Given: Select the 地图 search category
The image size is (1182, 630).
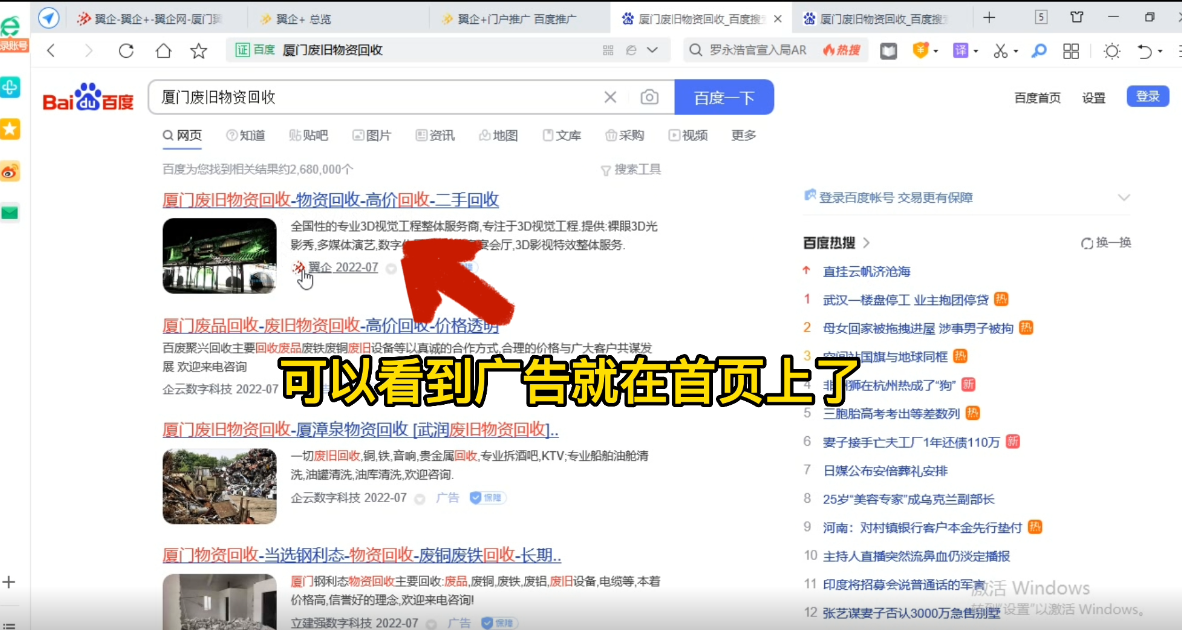Looking at the screenshot, I should coord(498,136).
